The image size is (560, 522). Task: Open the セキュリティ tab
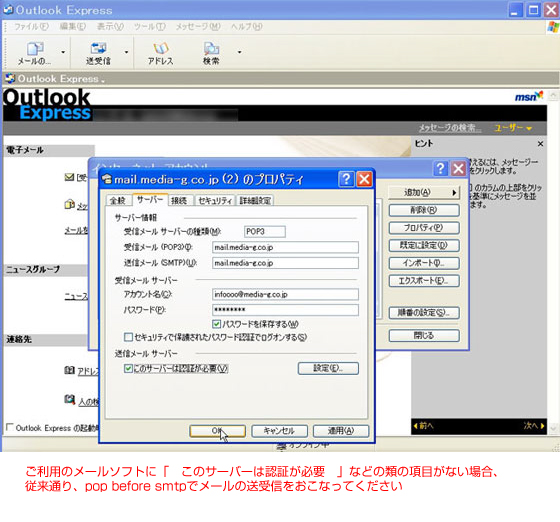215,200
